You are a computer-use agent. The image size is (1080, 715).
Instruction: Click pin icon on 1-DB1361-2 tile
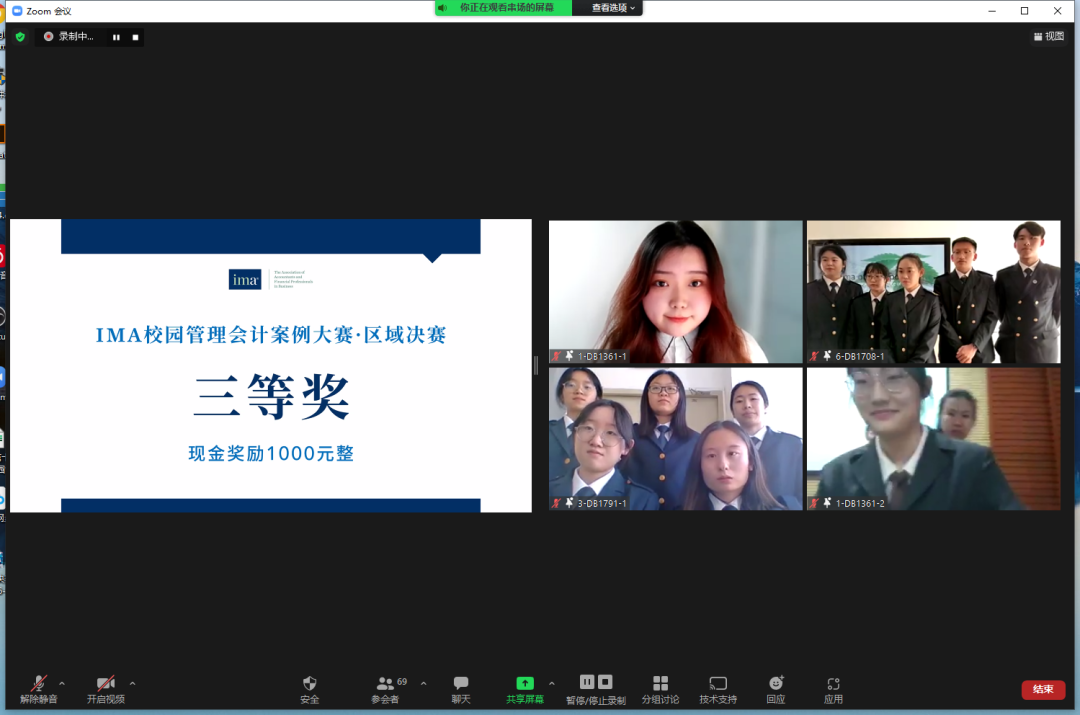pos(827,502)
